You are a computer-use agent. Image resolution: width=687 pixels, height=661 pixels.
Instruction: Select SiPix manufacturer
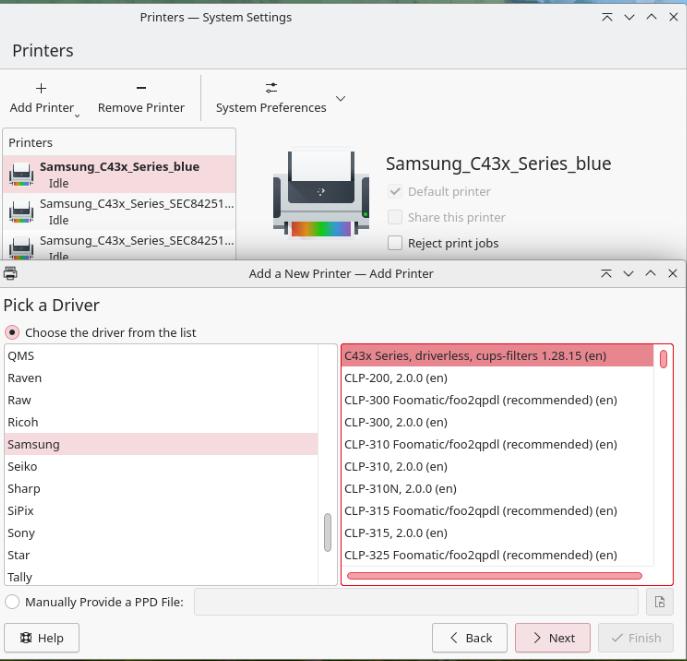coord(161,510)
